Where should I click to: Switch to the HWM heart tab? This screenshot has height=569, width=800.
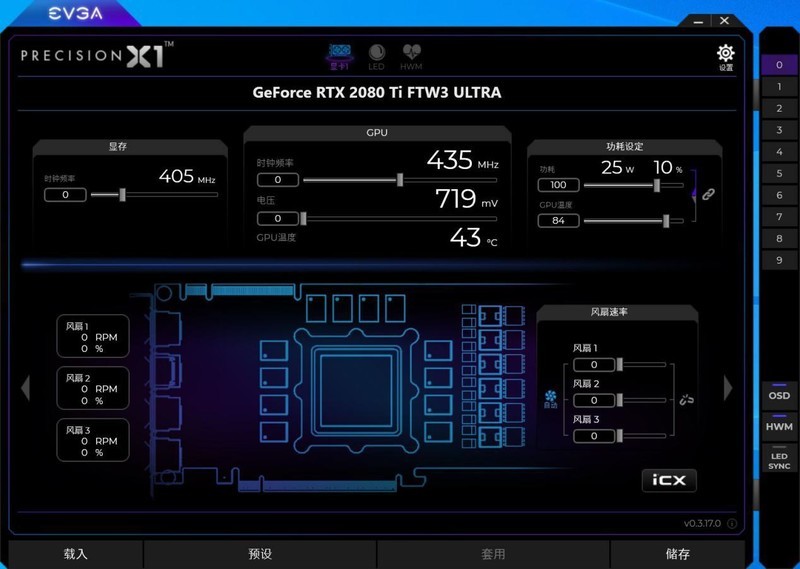(x=411, y=57)
